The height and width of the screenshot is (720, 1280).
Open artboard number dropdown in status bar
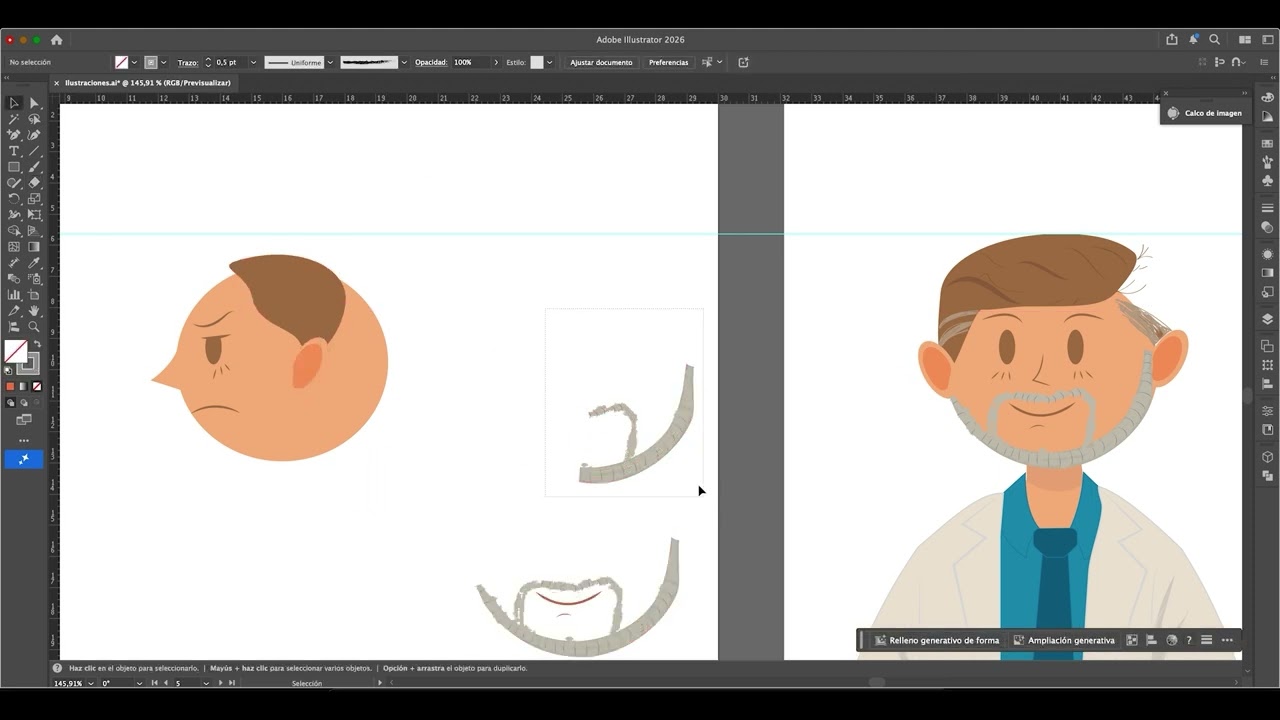(x=206, y=683)
